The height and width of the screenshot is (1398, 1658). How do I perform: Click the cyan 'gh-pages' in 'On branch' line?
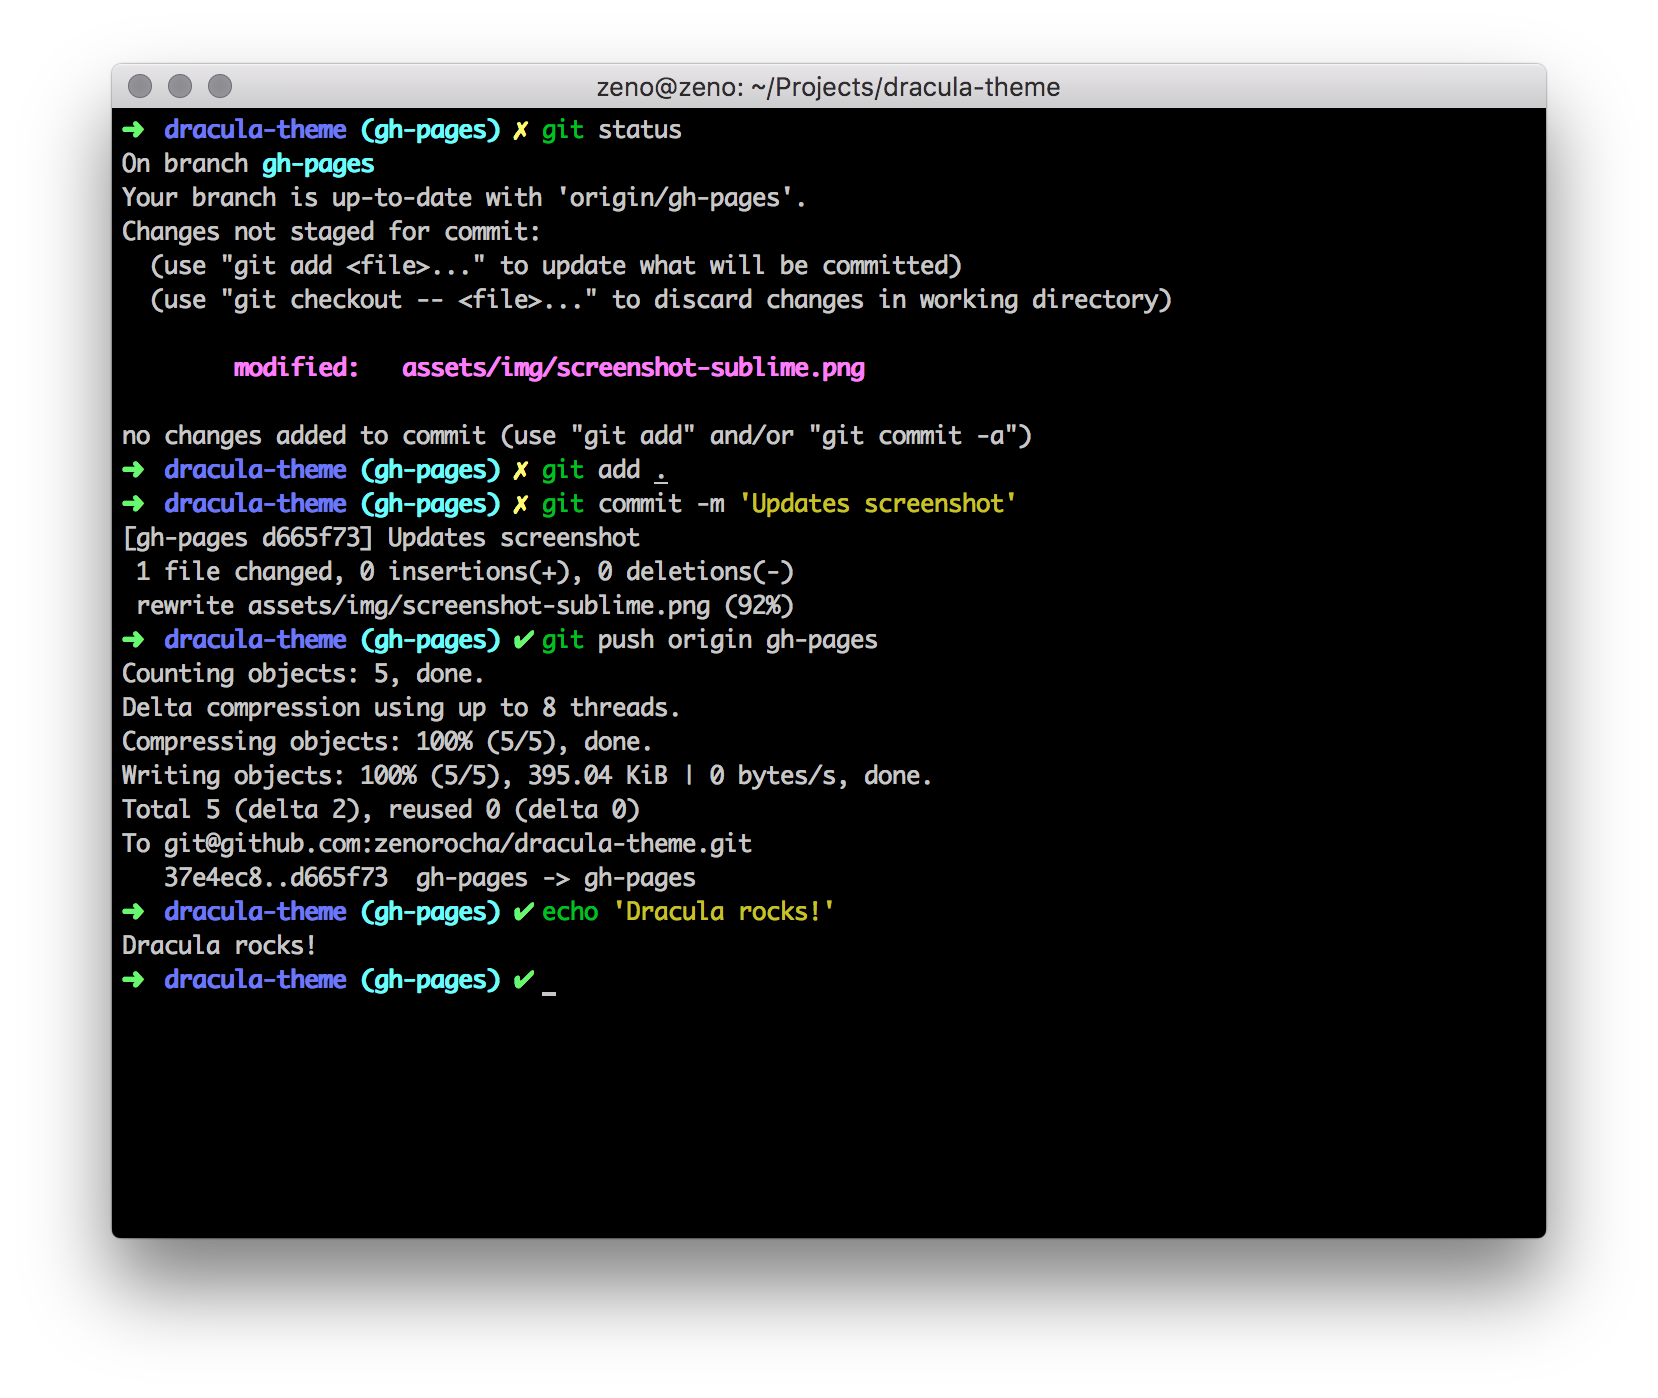coord(318,164)
